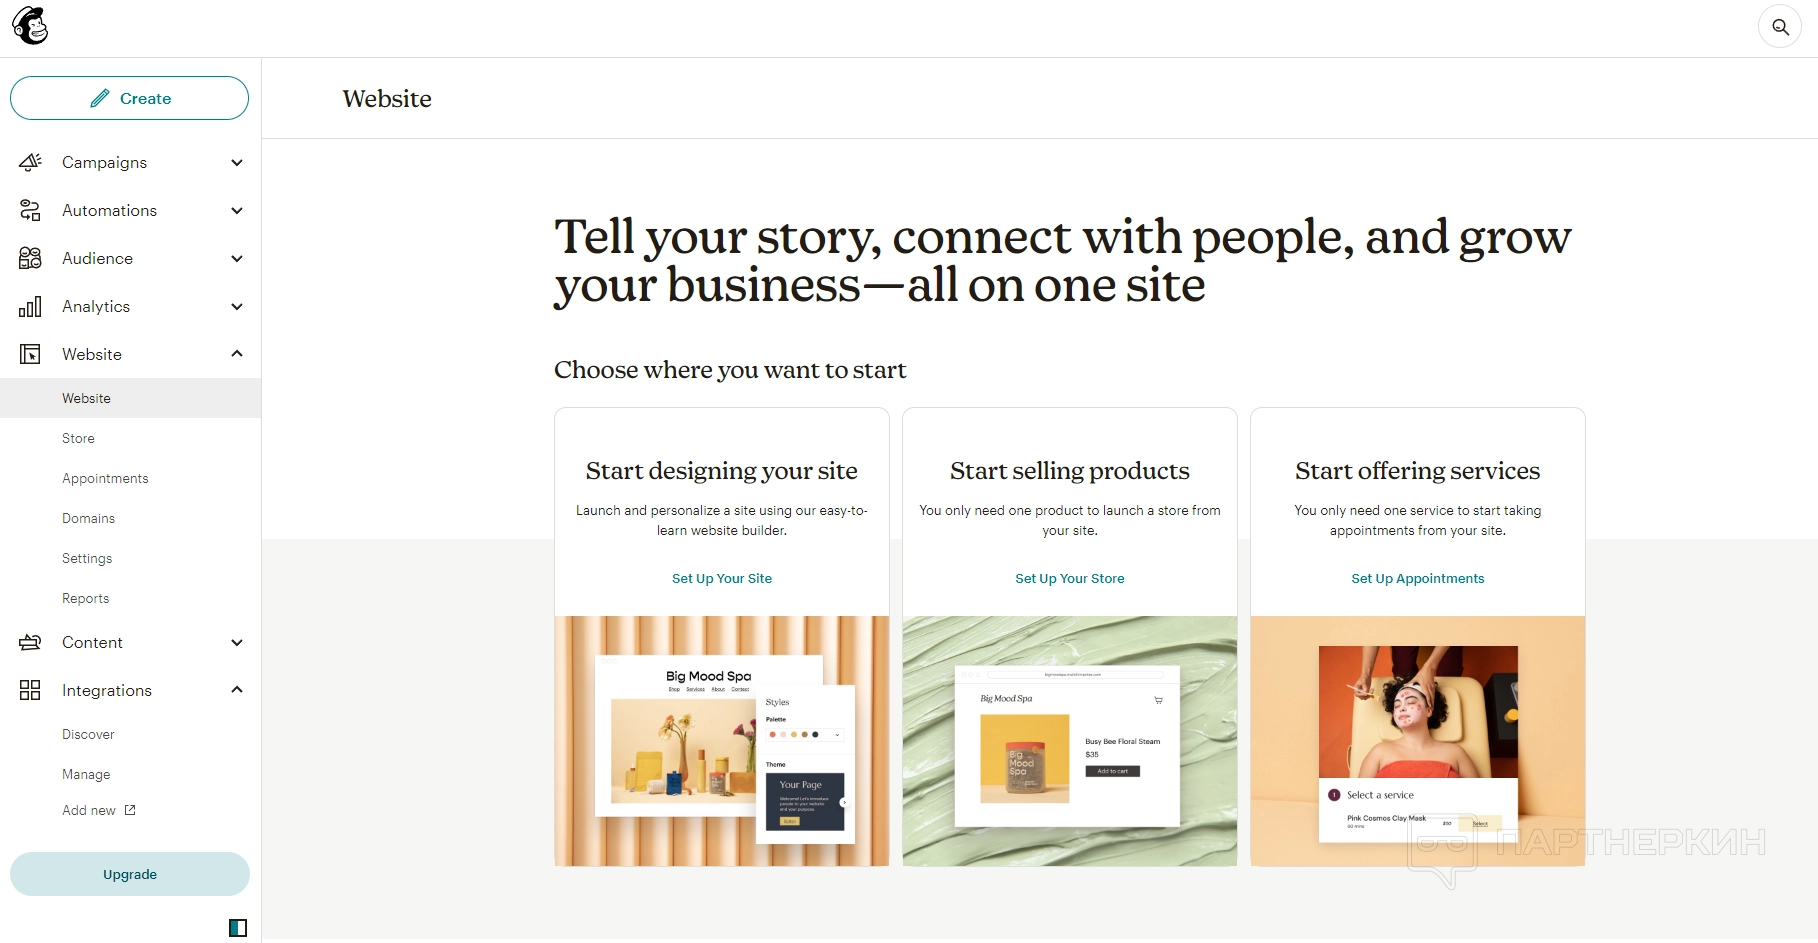
Task: Click the Upgrade button
Action: click(x=130, y=874)
